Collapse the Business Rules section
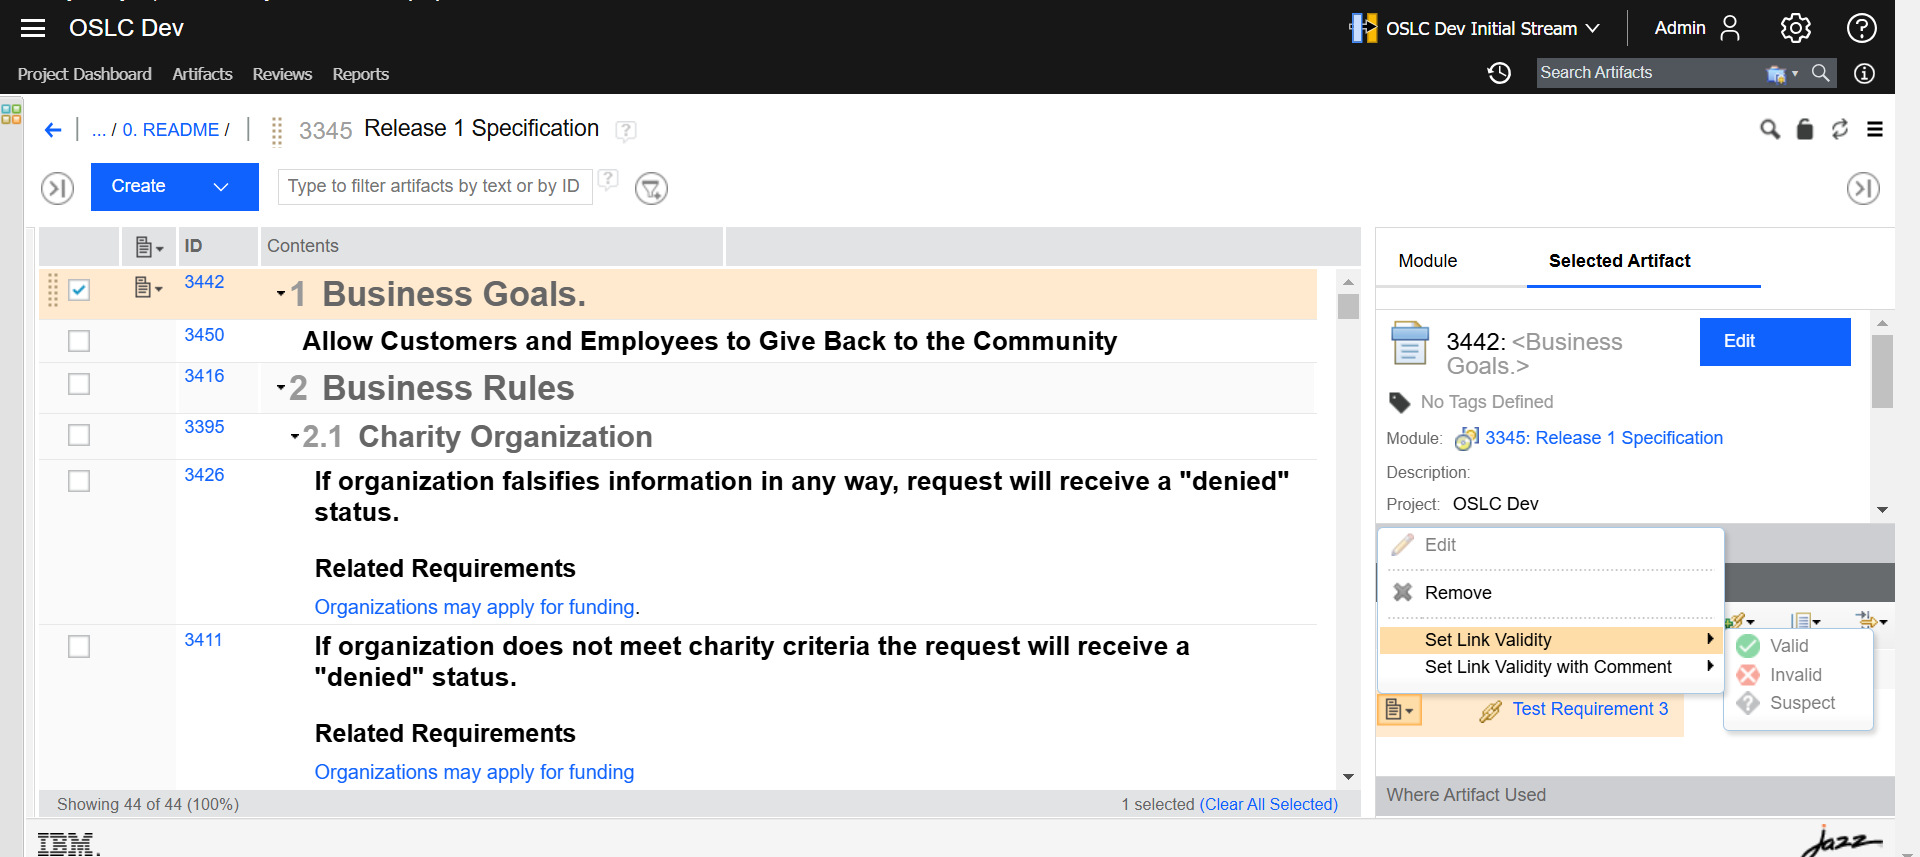Viewport: 1920px width, 857px height. [x=281, y=387]
